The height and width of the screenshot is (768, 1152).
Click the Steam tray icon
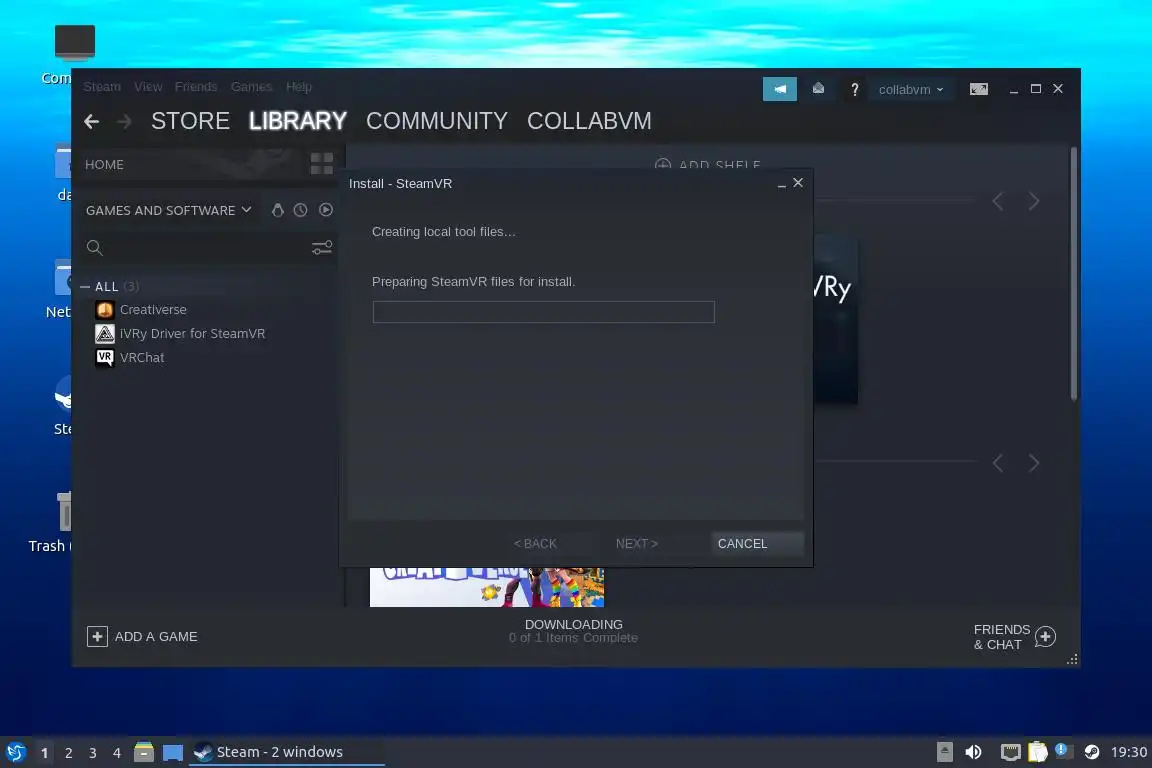[x=1092, y=752]
